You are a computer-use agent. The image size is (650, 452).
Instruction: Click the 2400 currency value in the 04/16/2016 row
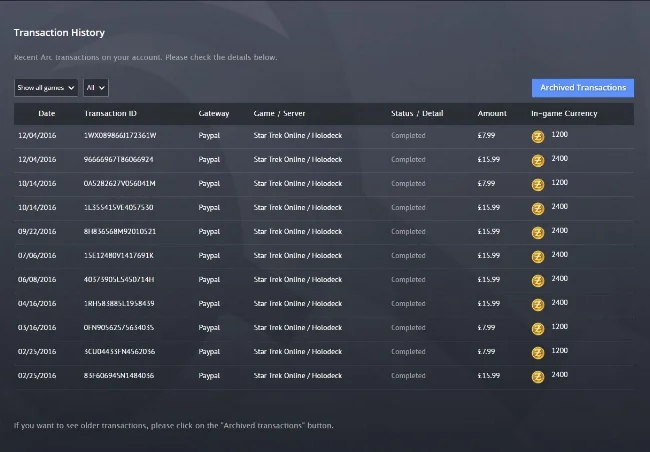(560, 303)
